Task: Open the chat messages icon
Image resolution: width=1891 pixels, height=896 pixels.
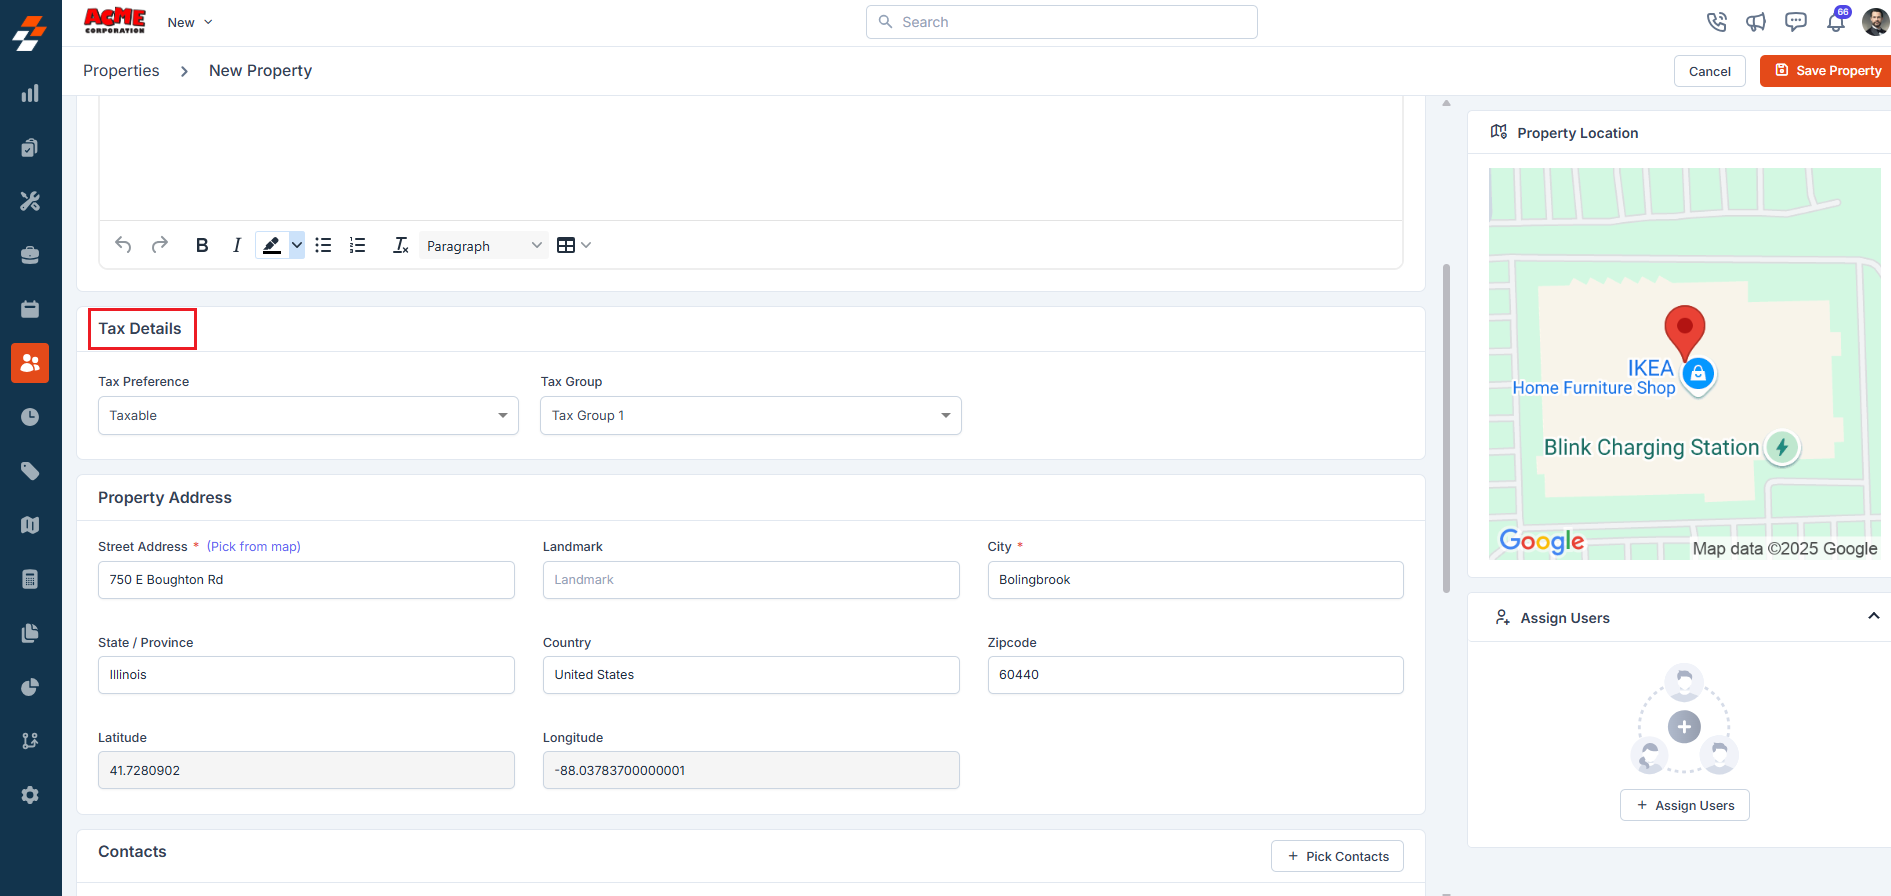Action: click(x=1796, y=22)
